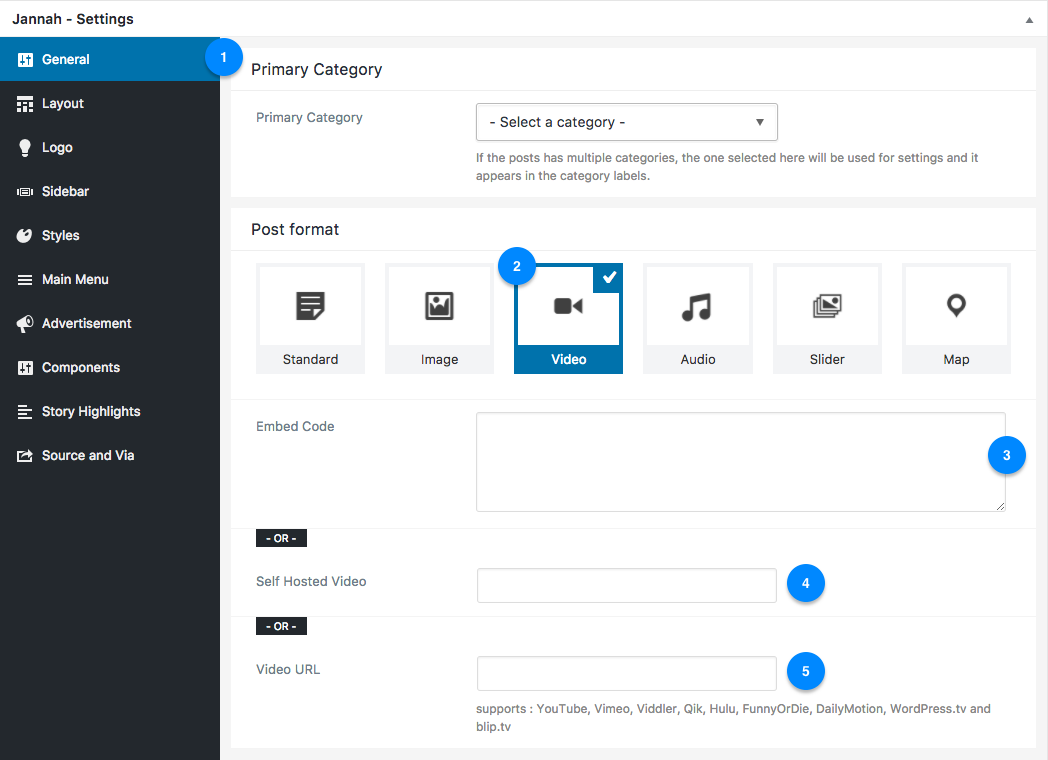Click the Self Hosted Video input field
This screenshot has width=1048, height=760.
coord(626,586)
